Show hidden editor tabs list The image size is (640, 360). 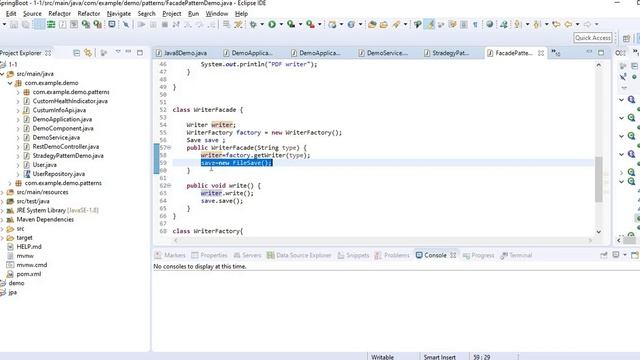click(556, 52)
